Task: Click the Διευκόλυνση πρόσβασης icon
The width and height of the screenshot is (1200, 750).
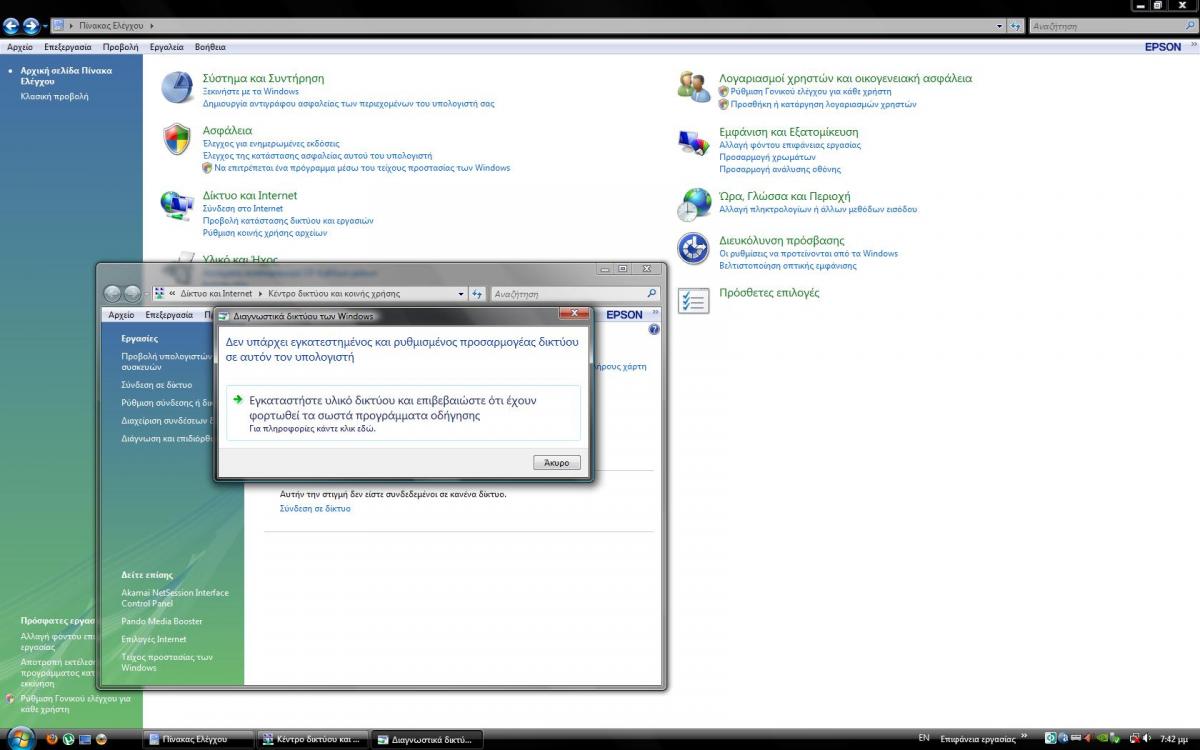Action: [x=694, y=248]
